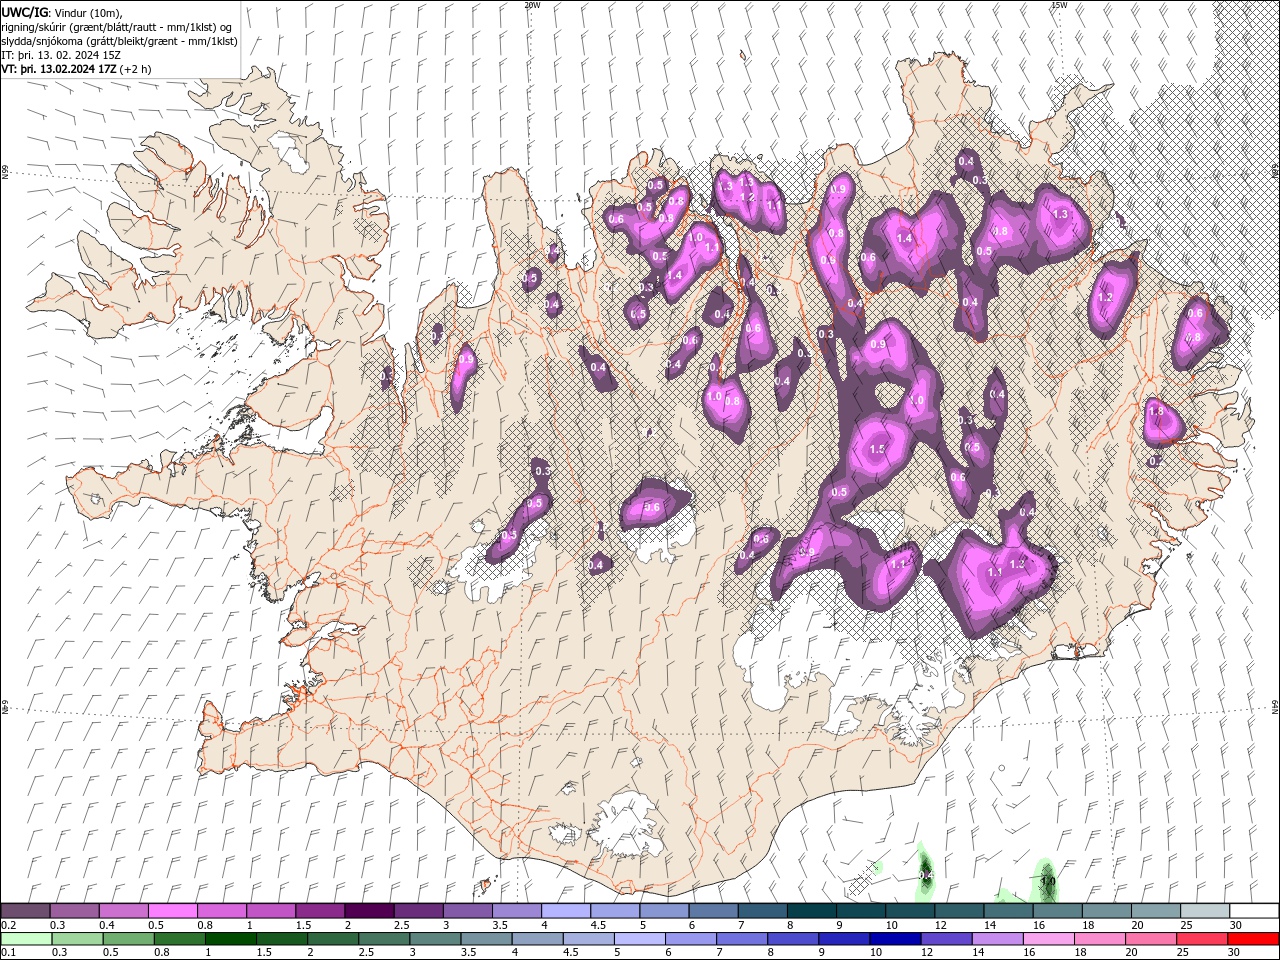
Task: Click the 'IT: þri. 13. 02. 2024 15Z' line
Action: (x=61, y=55)
